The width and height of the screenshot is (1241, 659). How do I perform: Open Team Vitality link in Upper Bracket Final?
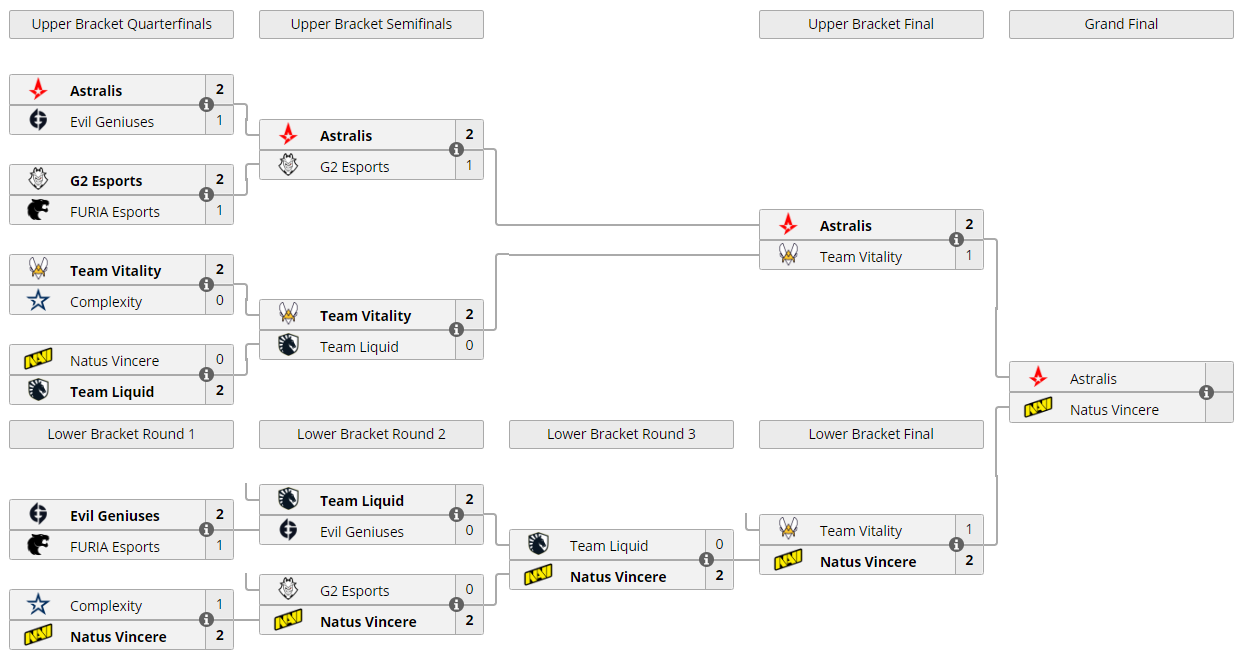pos(860,257)
